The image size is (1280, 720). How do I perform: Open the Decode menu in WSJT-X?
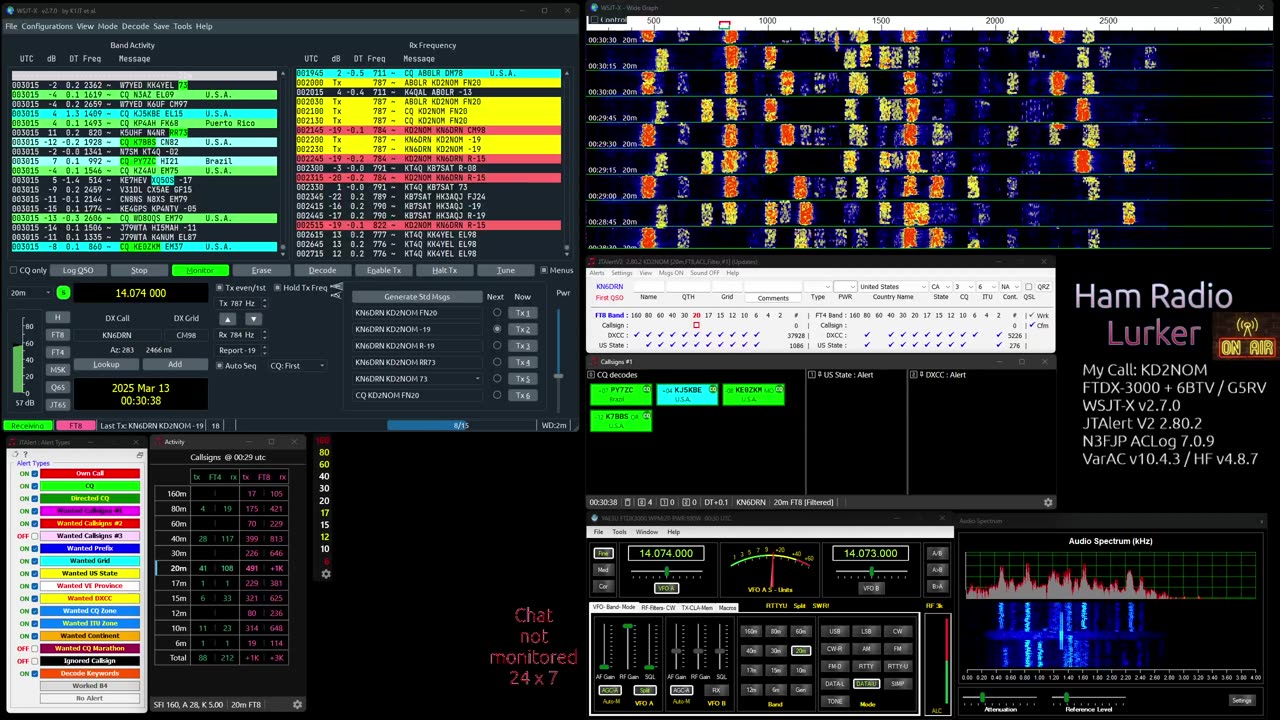(x=135, y=26)
